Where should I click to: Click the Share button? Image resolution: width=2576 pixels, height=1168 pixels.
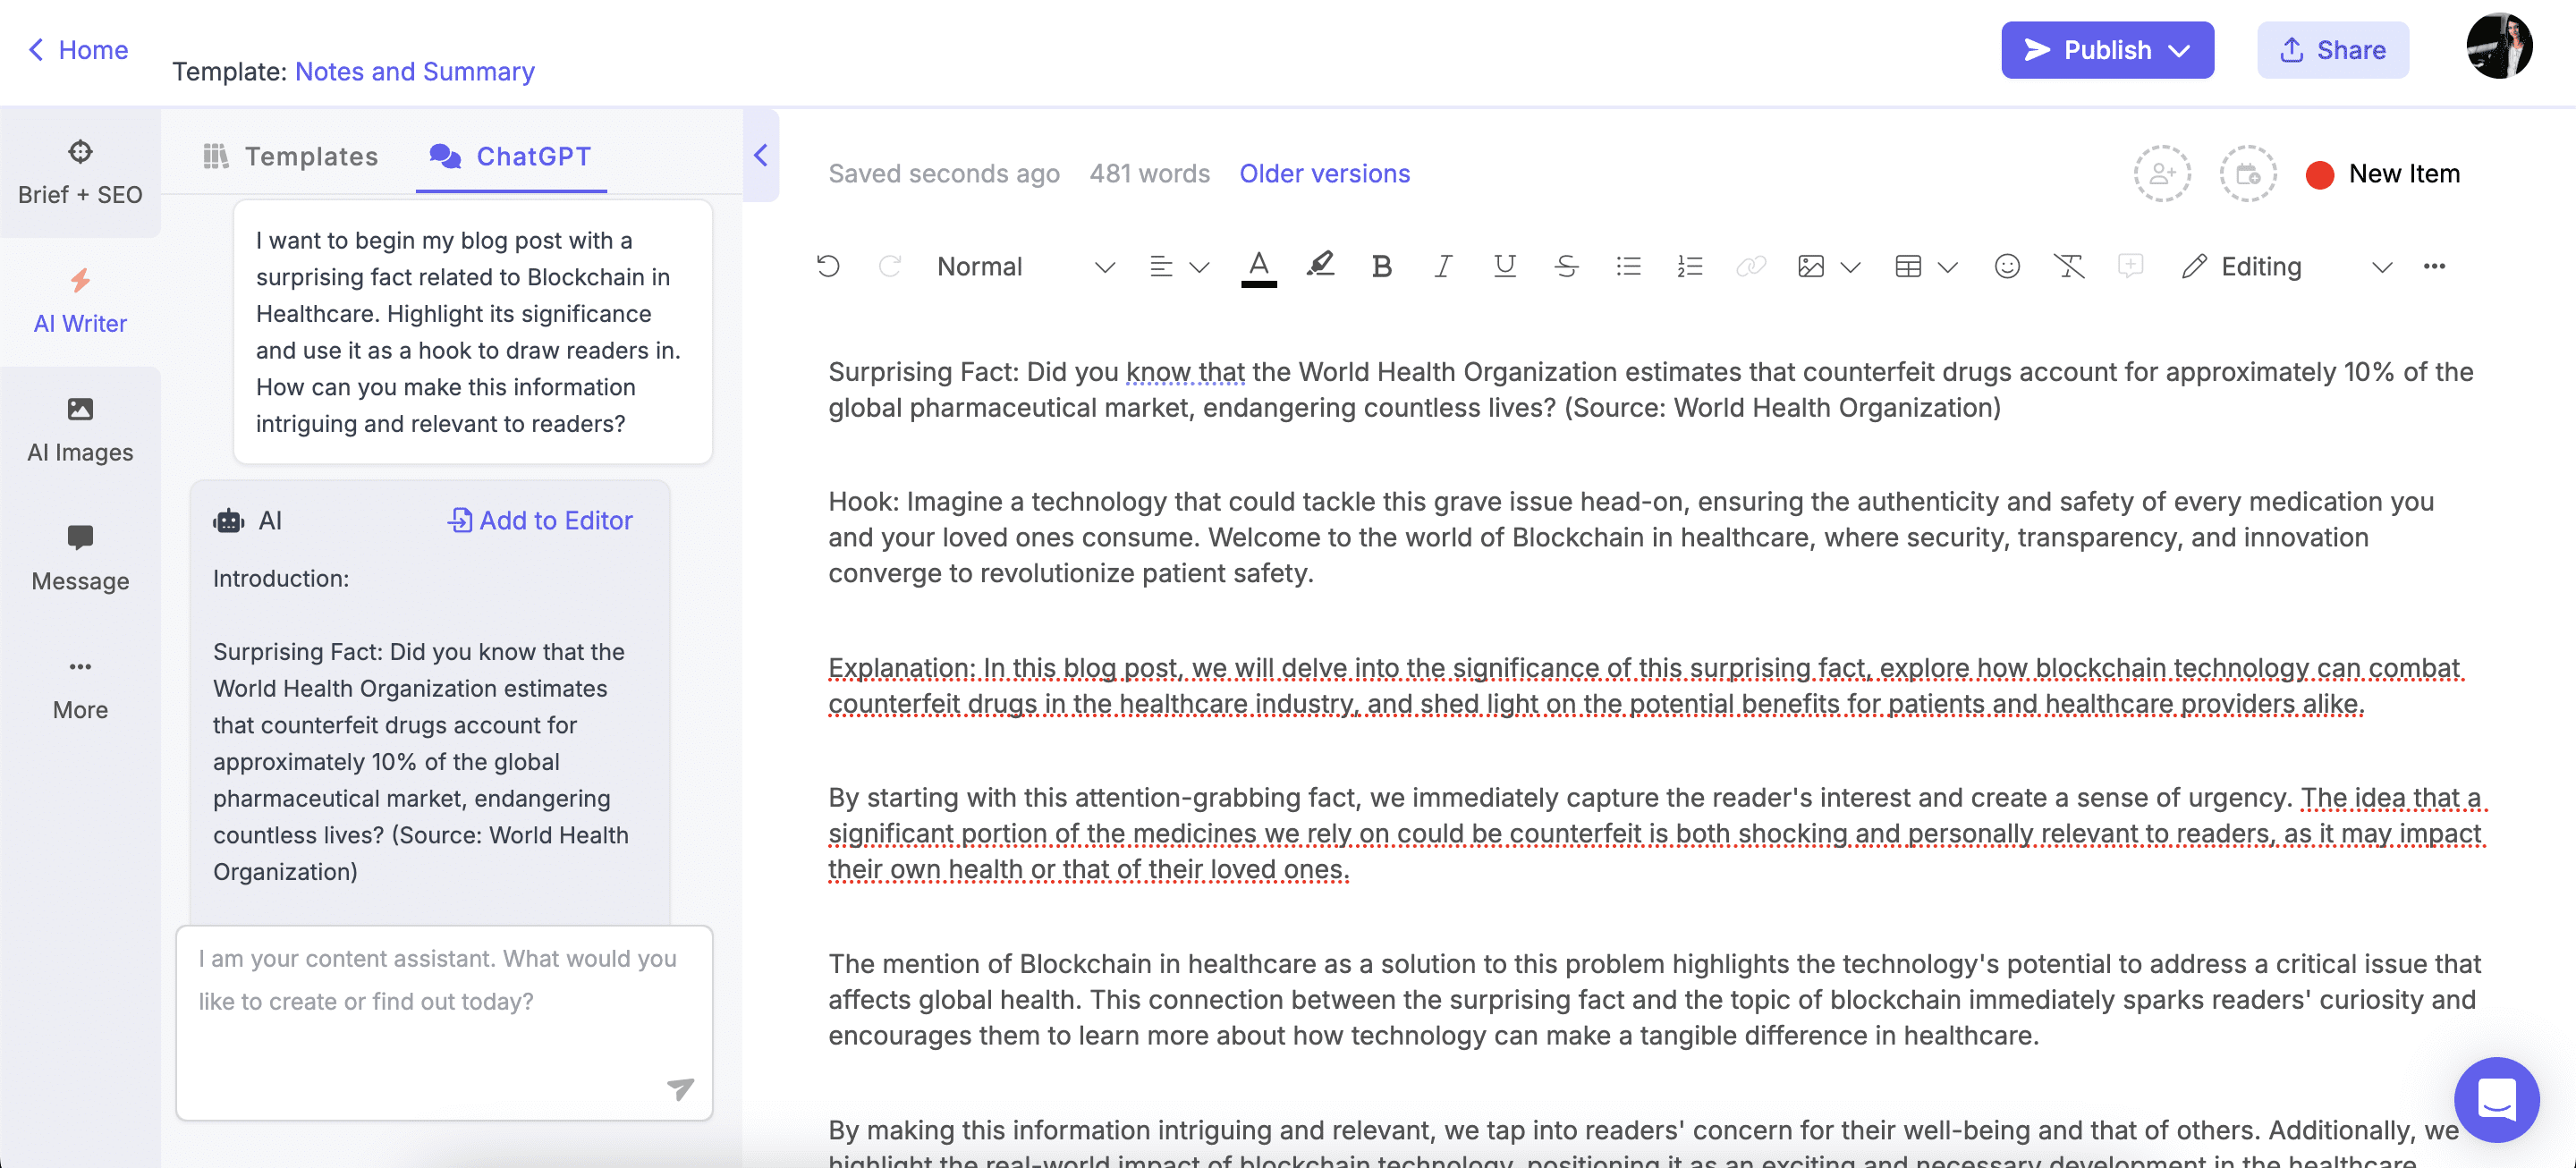2332,50
